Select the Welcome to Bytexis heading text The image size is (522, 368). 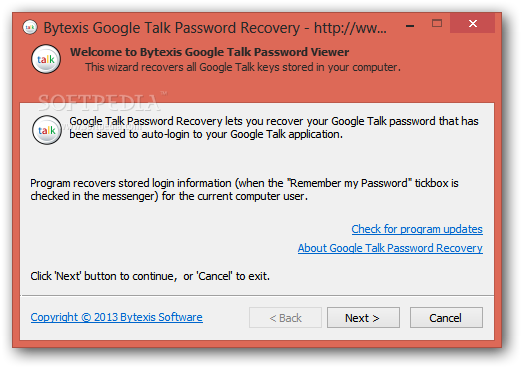coord(209,52)
